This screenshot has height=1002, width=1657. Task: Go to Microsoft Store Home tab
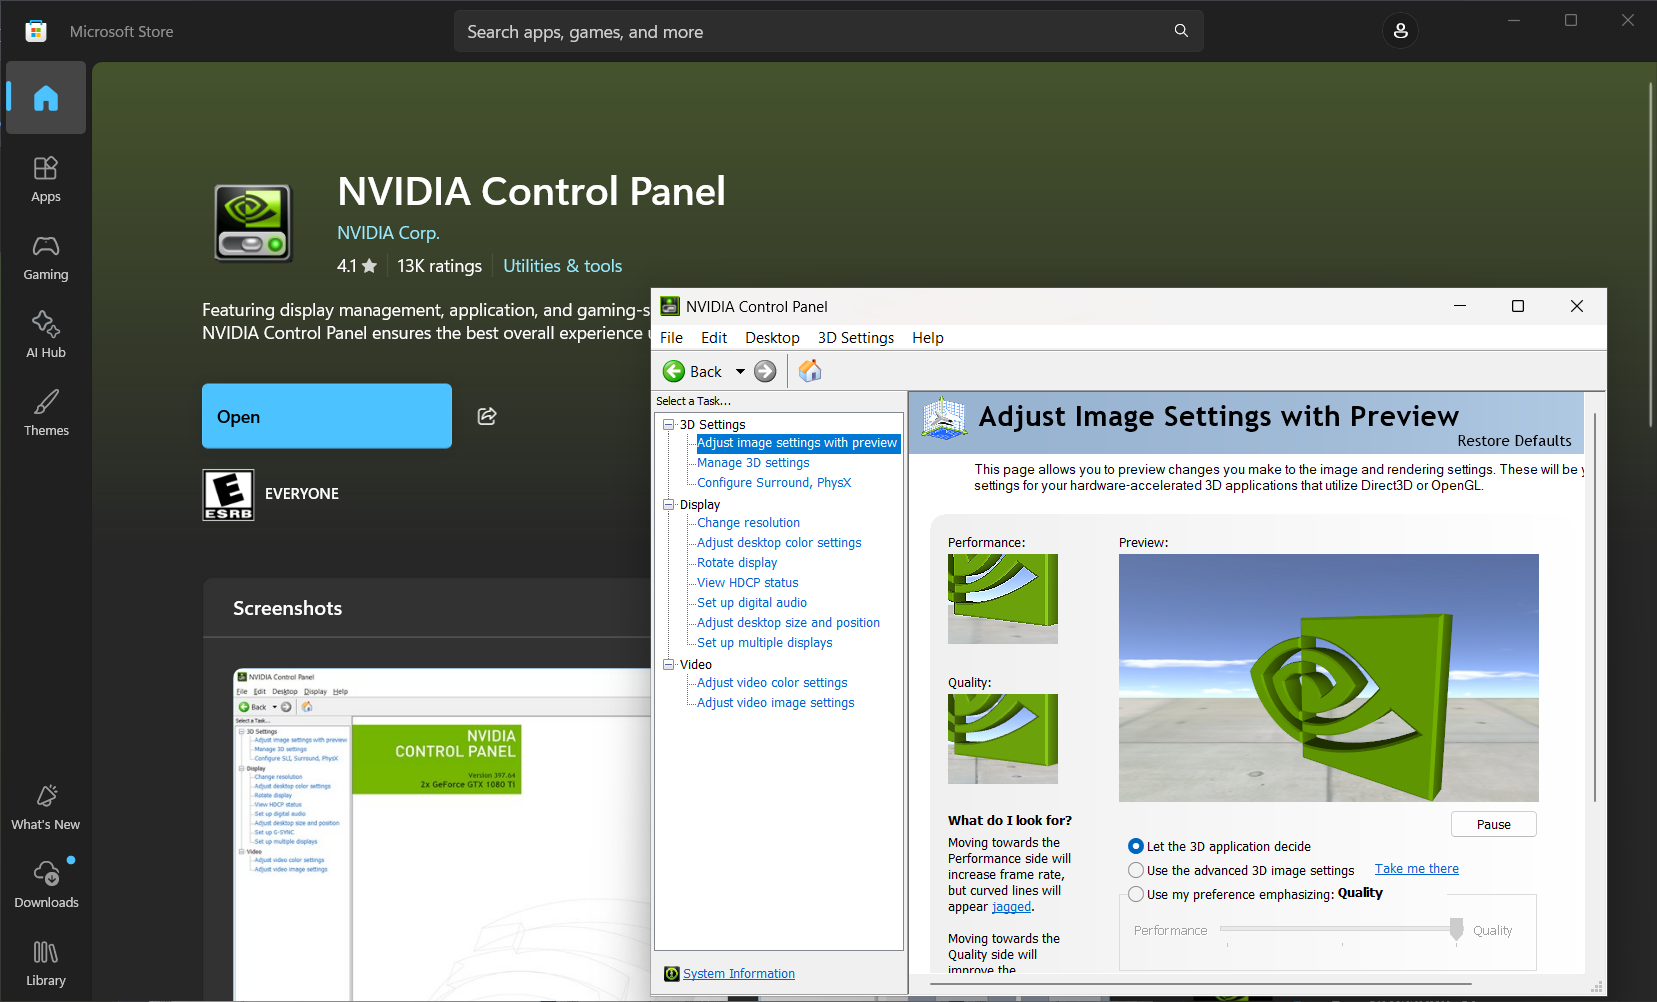pos(46,98)
